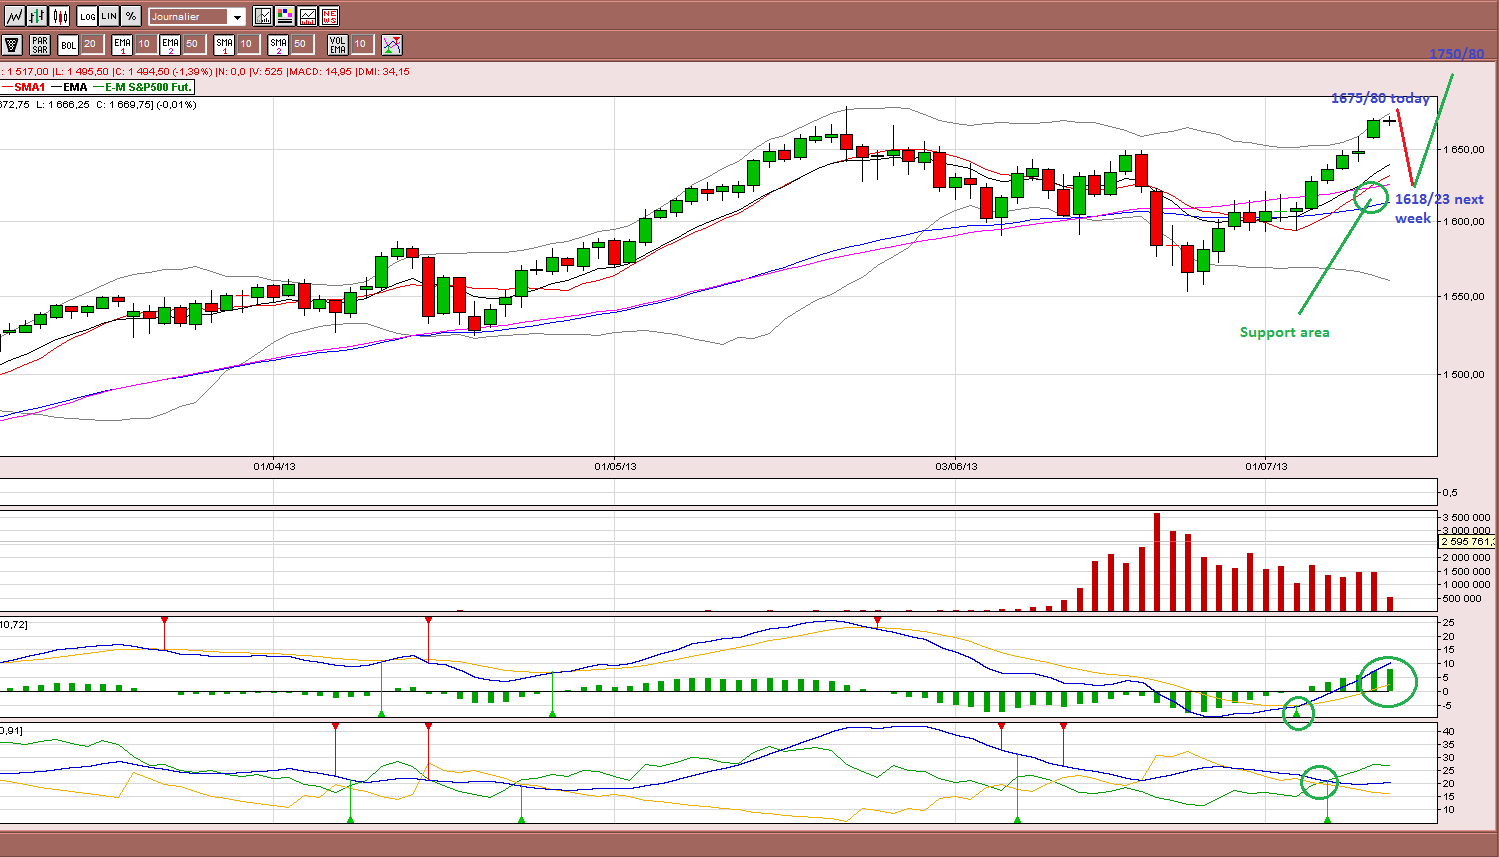
Task: Toggle the VOL EMA indicator
Action: (x=338, y=44)
